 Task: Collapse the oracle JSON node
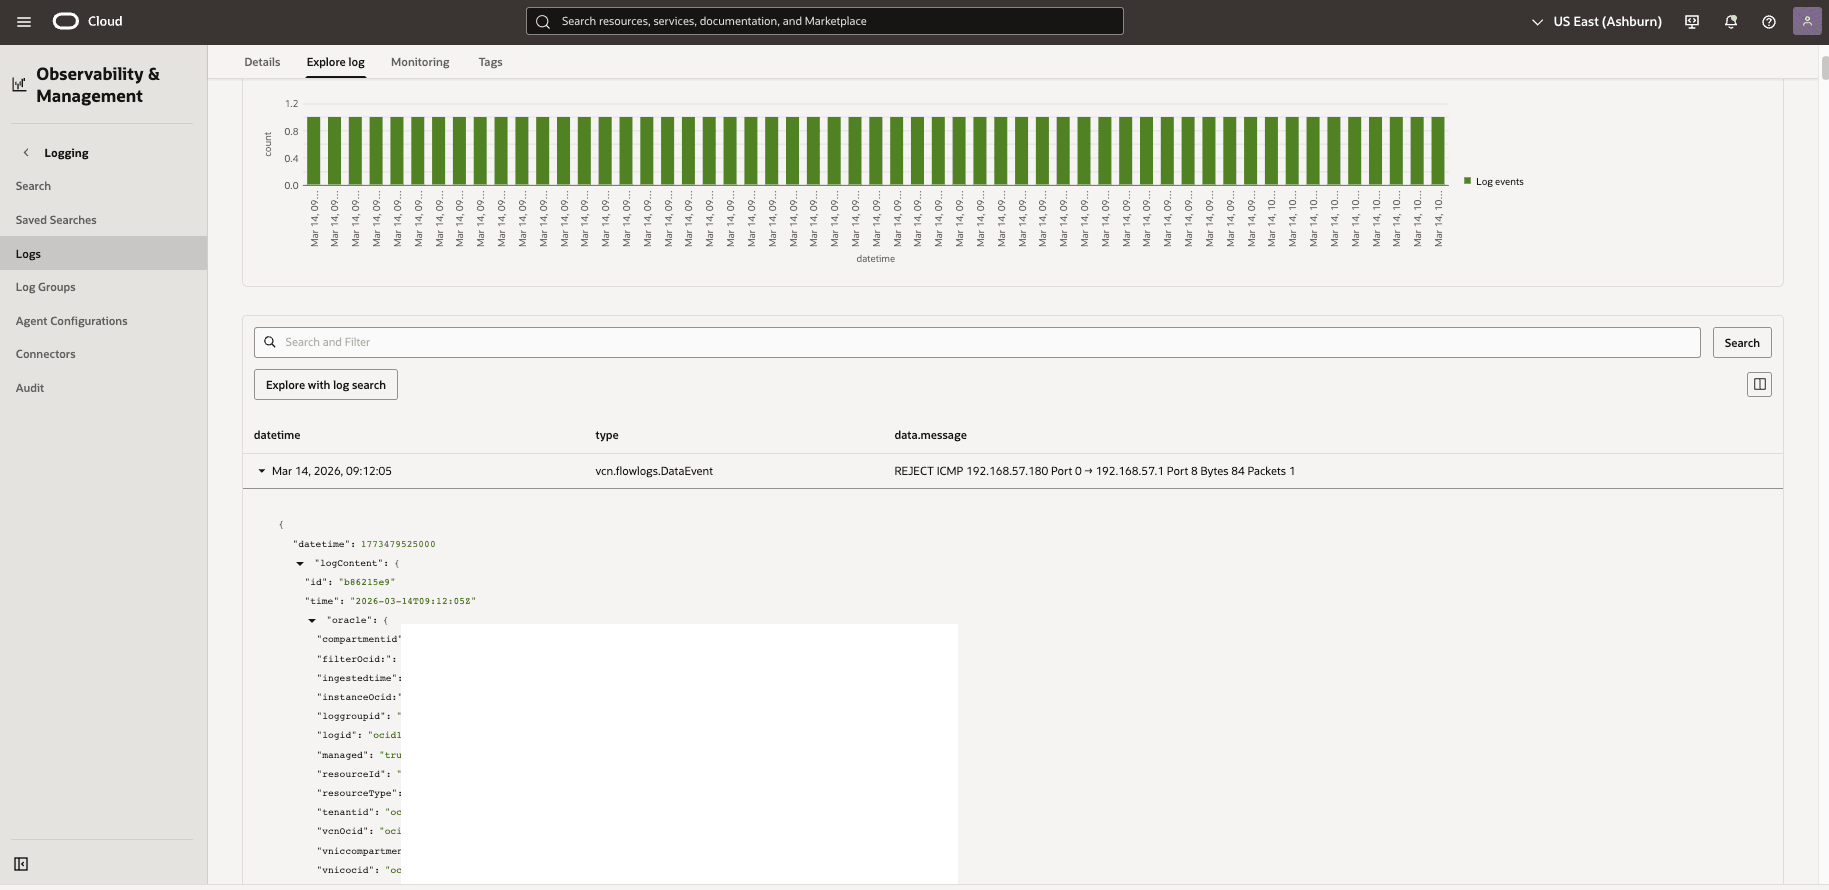(312, 620)
